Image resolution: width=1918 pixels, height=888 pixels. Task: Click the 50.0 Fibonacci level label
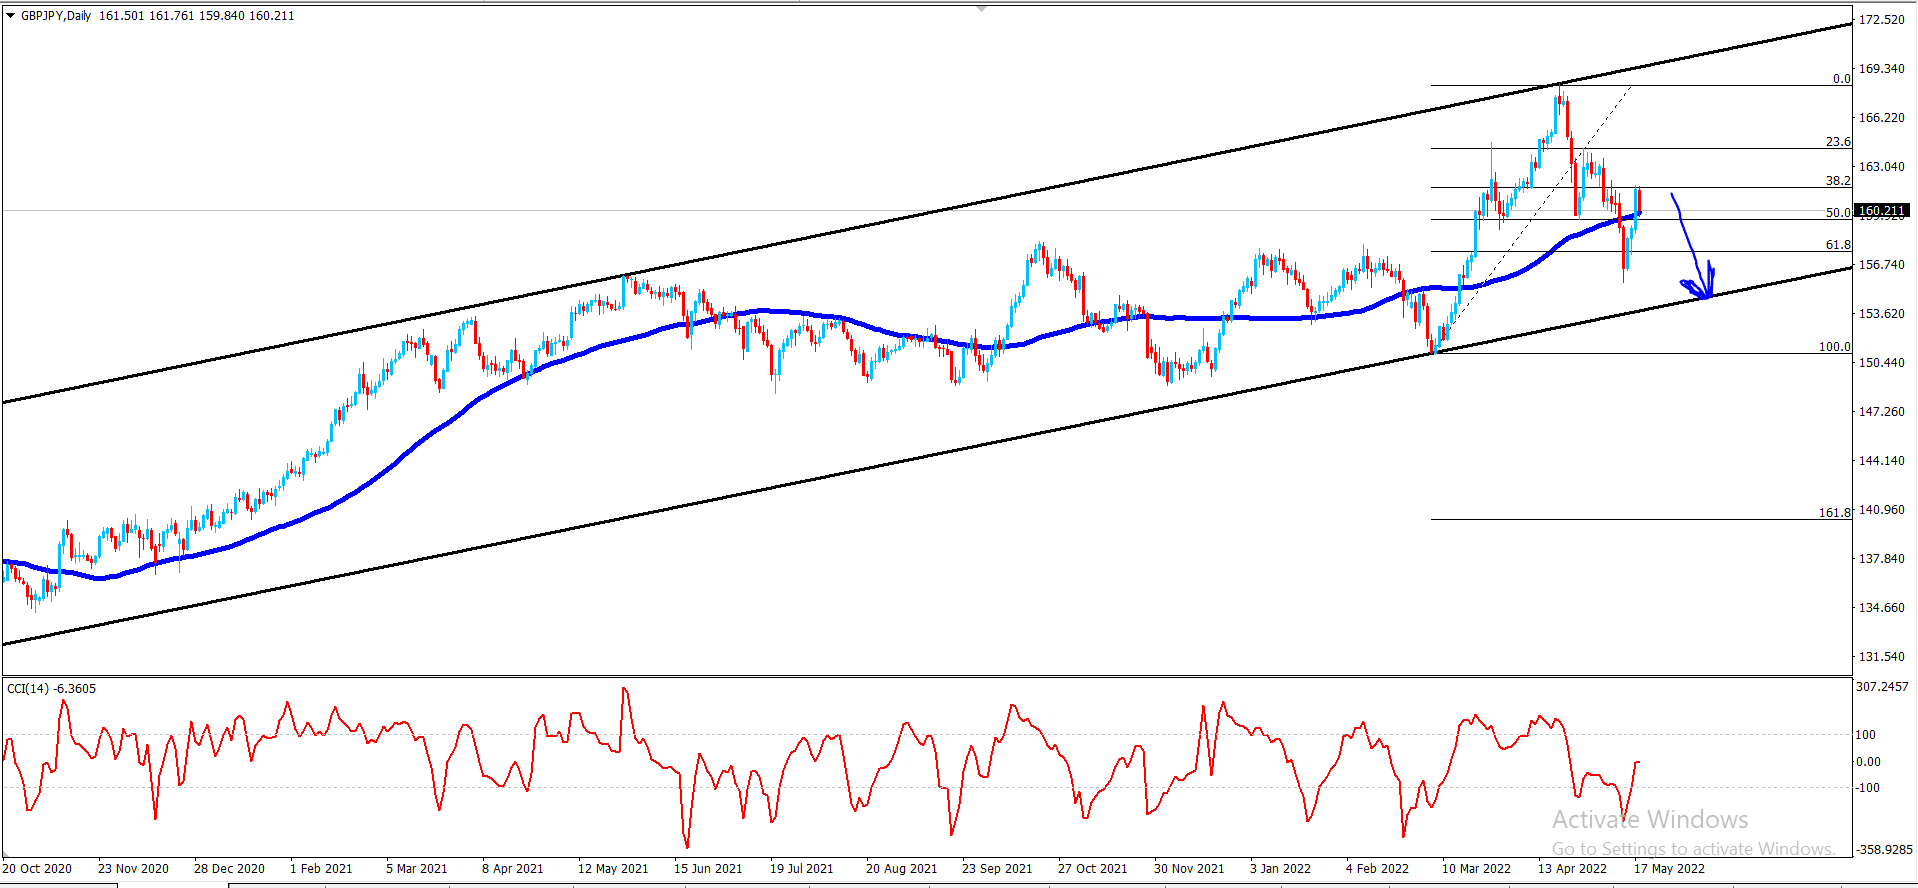[x=1838, y=213]
